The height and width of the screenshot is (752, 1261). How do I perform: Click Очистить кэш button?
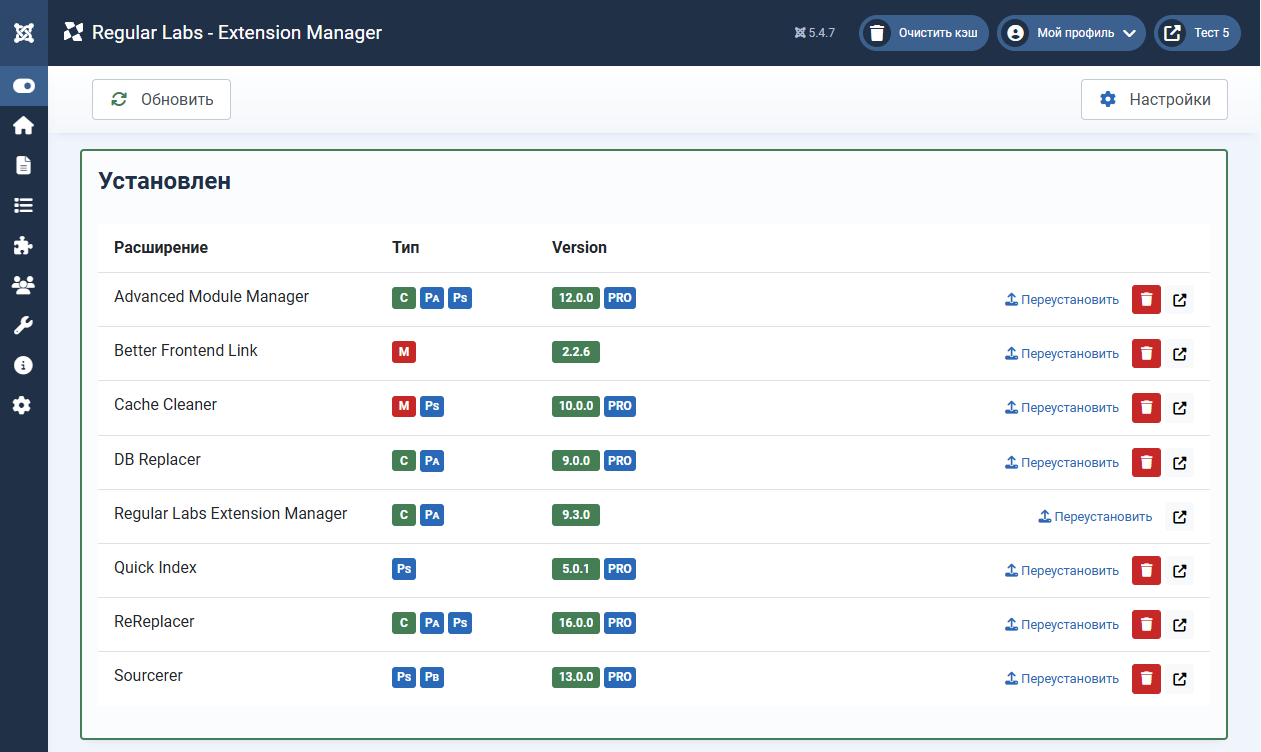924,33
